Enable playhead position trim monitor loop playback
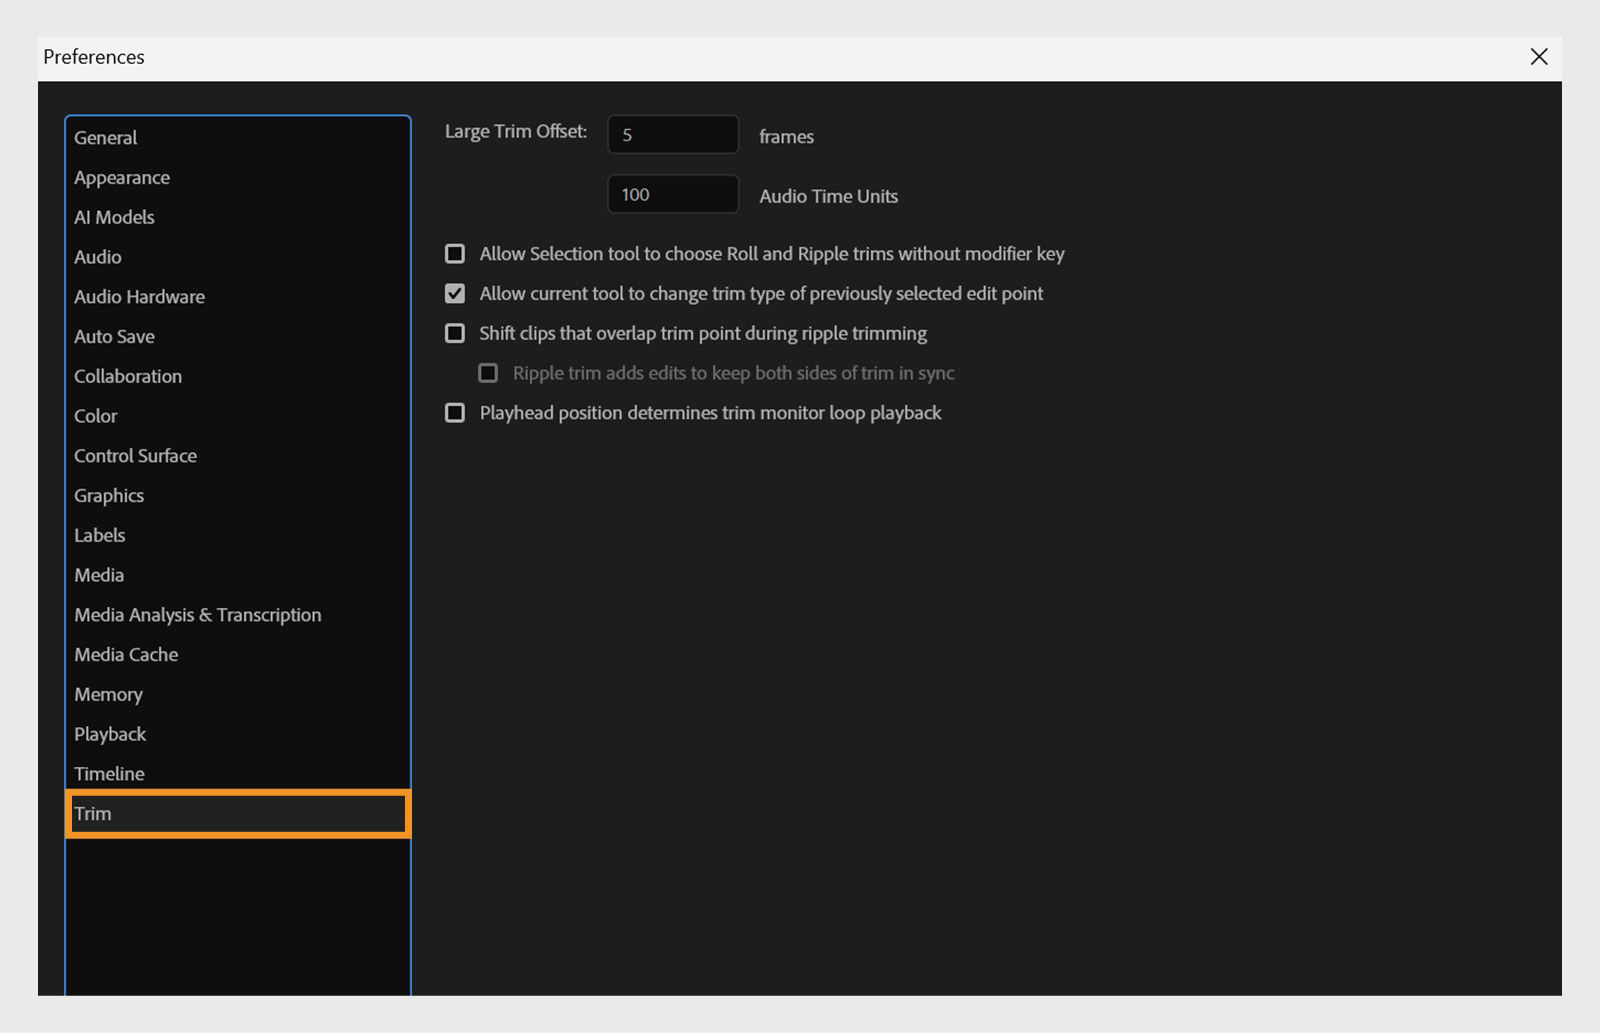The image size is (1600, 1033). pyautogui.click(x=455, y=412)
